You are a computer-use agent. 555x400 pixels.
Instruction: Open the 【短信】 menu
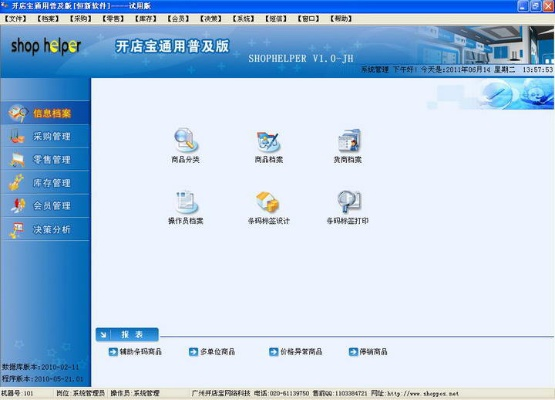click(x=276, y=18)
